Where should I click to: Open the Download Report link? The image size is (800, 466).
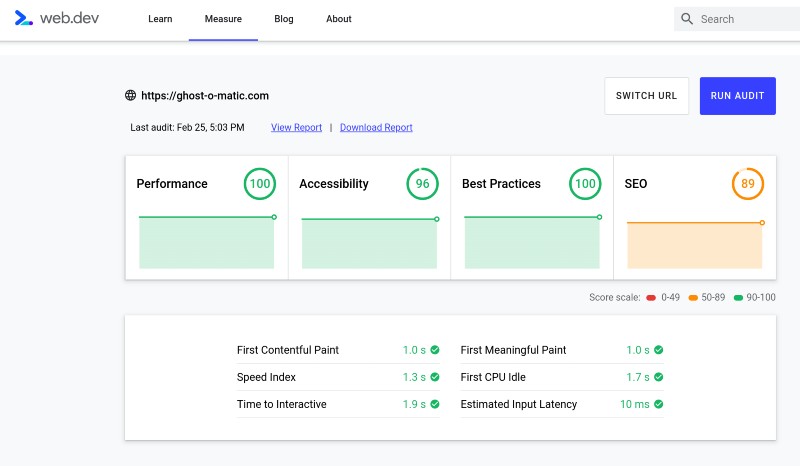pos(376,127)
